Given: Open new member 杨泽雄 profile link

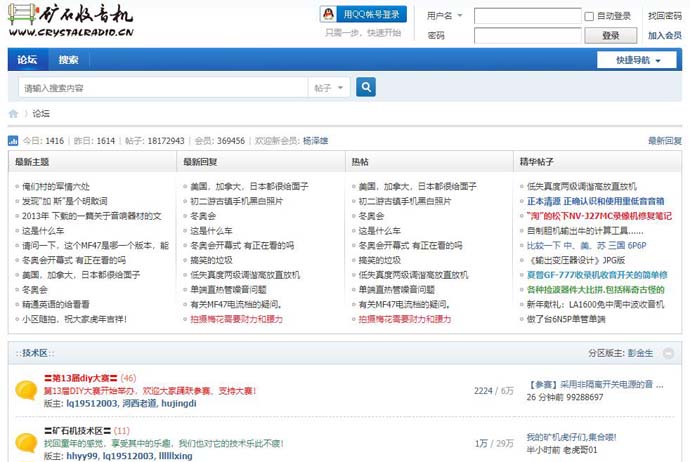Looking at the screenshot, I should click(x=315, y=141).
